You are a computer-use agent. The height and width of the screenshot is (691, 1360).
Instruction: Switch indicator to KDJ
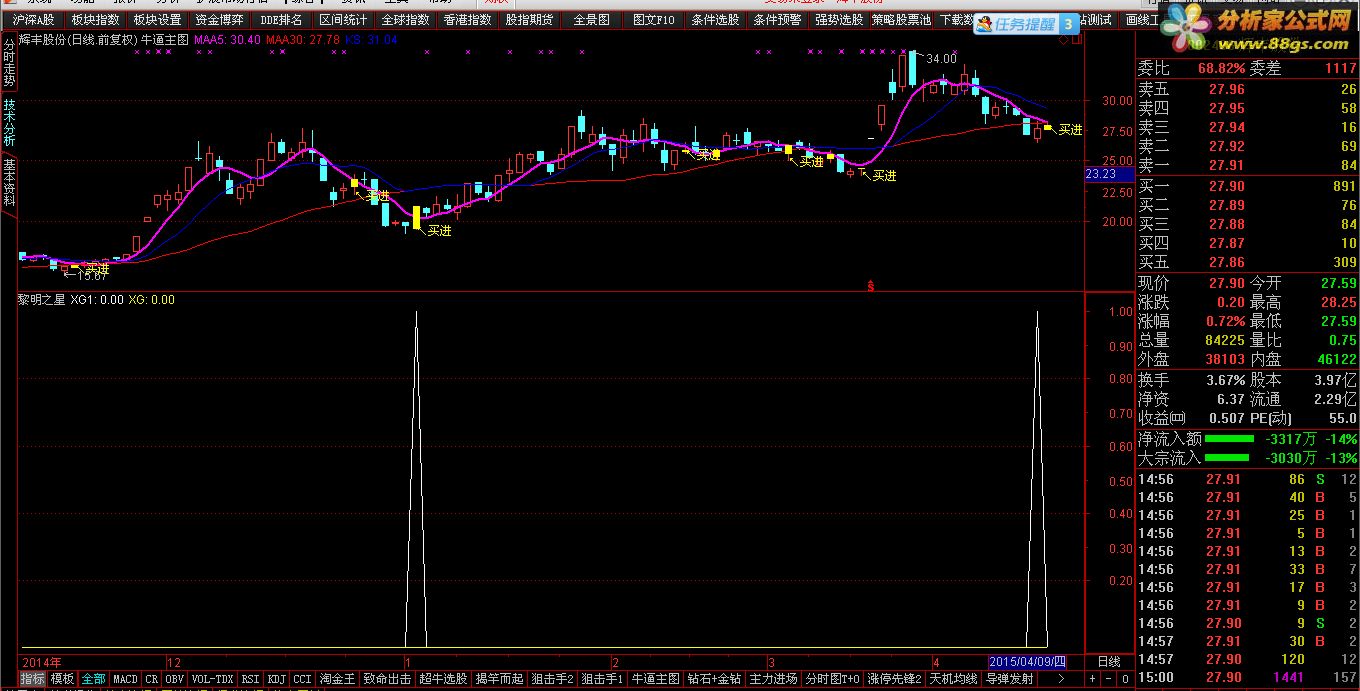[x=276, y=679]
